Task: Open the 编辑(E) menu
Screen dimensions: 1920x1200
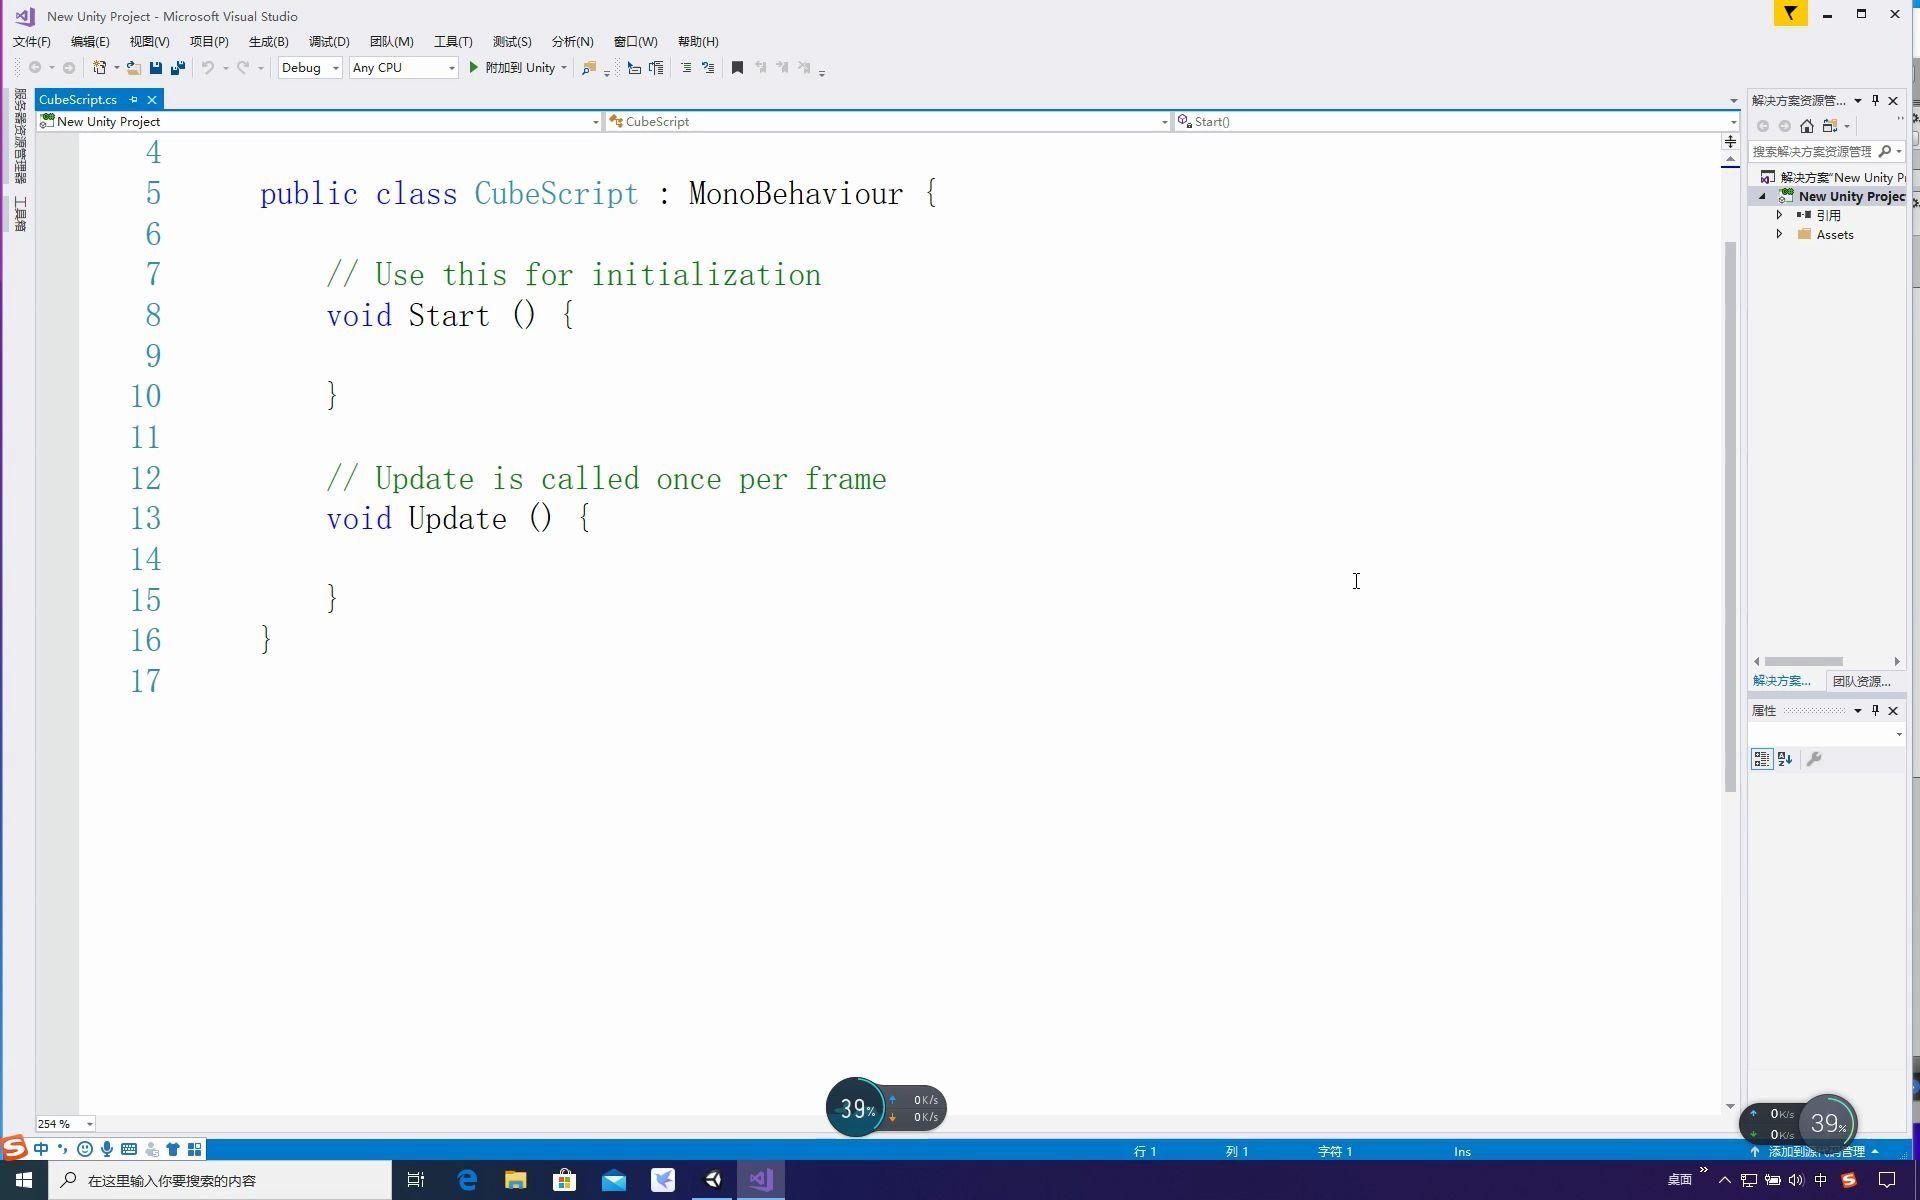Action: pyautogui.click(x=90, y=41)
